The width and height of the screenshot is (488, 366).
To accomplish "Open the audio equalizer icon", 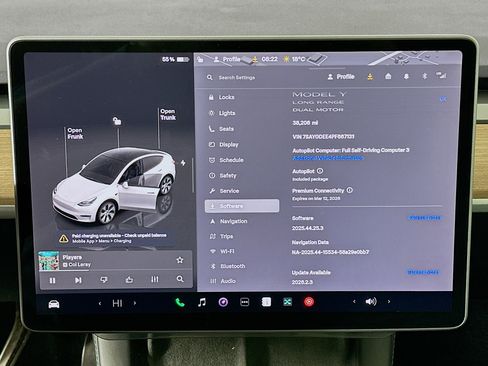I will 155,279.
